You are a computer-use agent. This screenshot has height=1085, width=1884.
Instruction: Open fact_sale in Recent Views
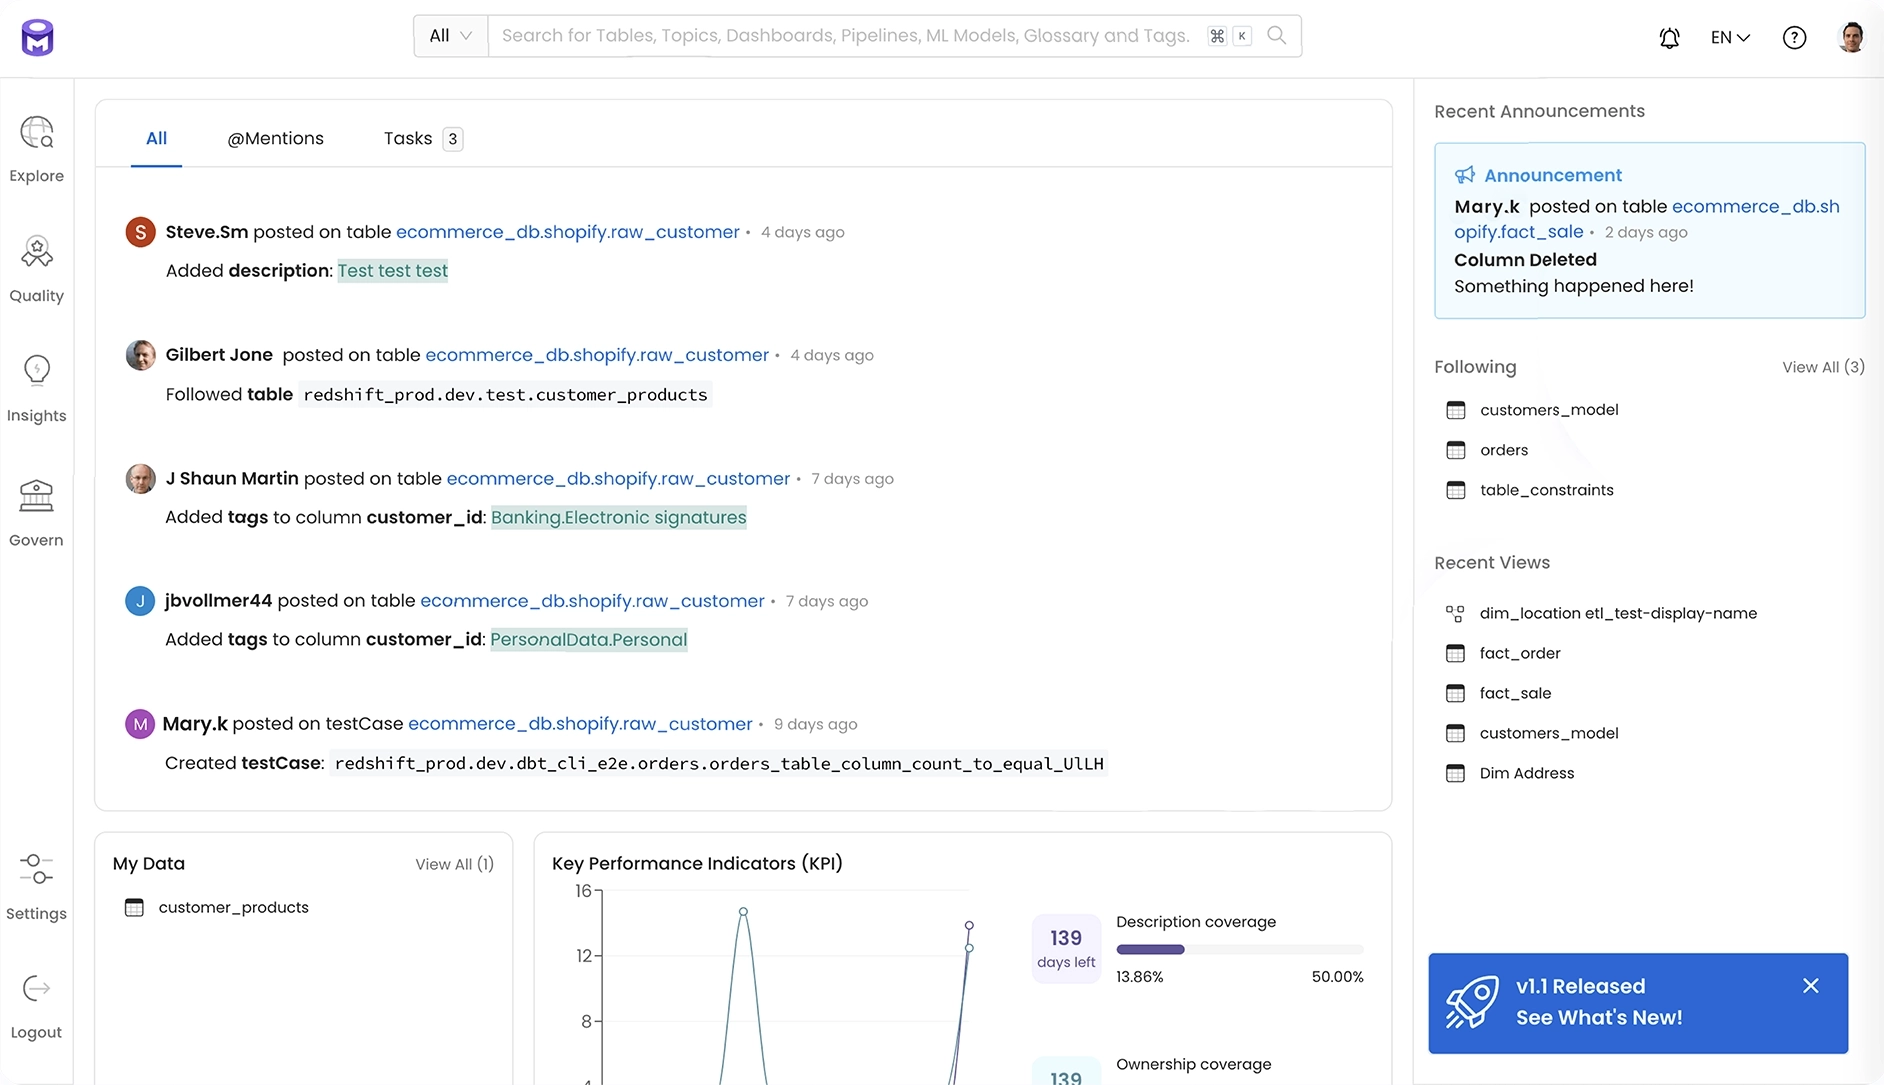pos(1516,693)
